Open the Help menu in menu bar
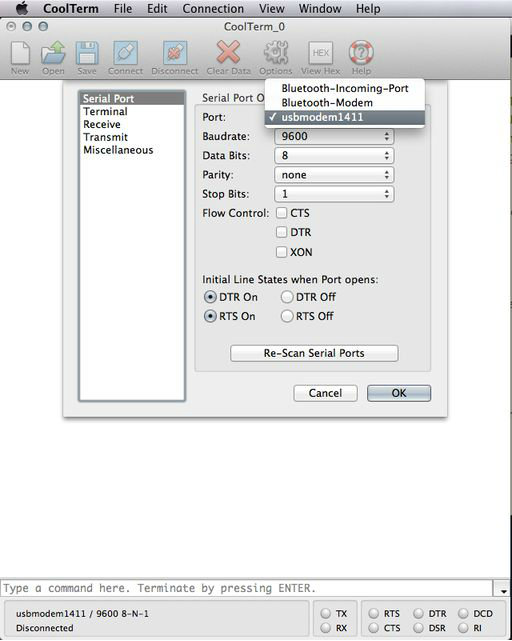 point(368,8)
